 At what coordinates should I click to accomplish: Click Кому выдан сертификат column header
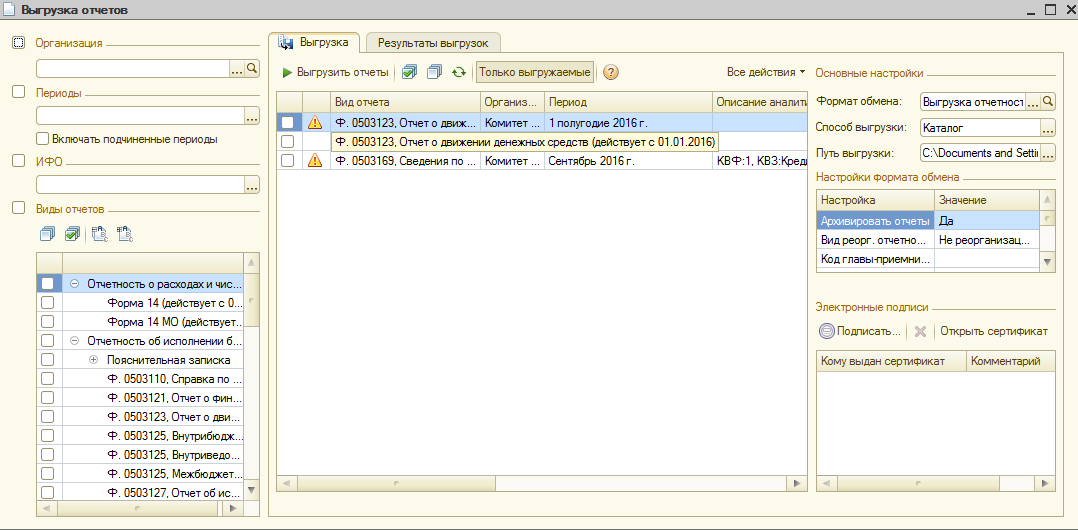click(x=891, y=362)
